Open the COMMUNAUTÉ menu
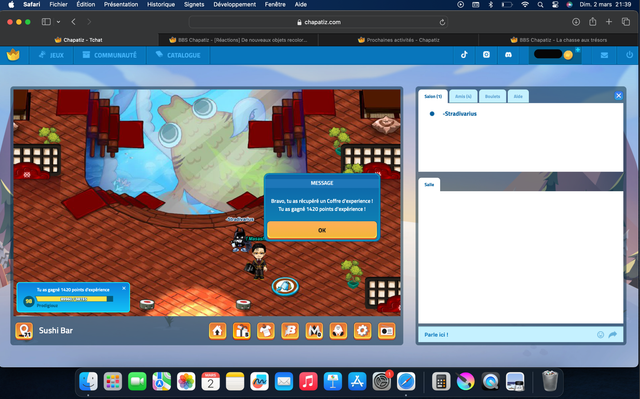This screenshot has height=399, width=640. coord(109,55)
